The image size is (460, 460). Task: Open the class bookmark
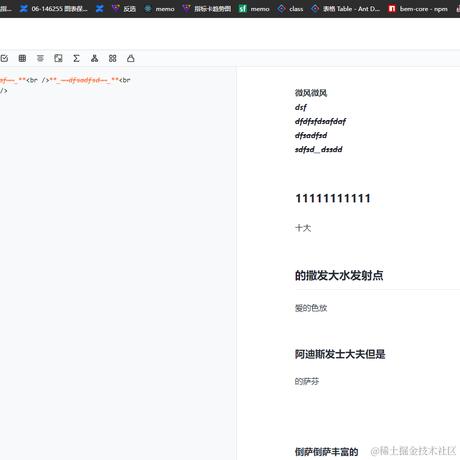coord(290,9)
